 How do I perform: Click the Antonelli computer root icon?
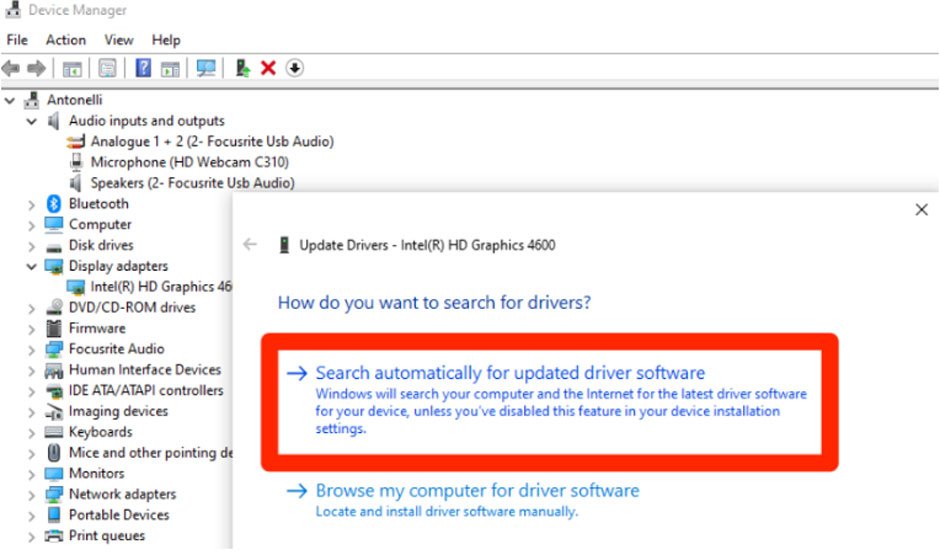click(x=32, y=100)
